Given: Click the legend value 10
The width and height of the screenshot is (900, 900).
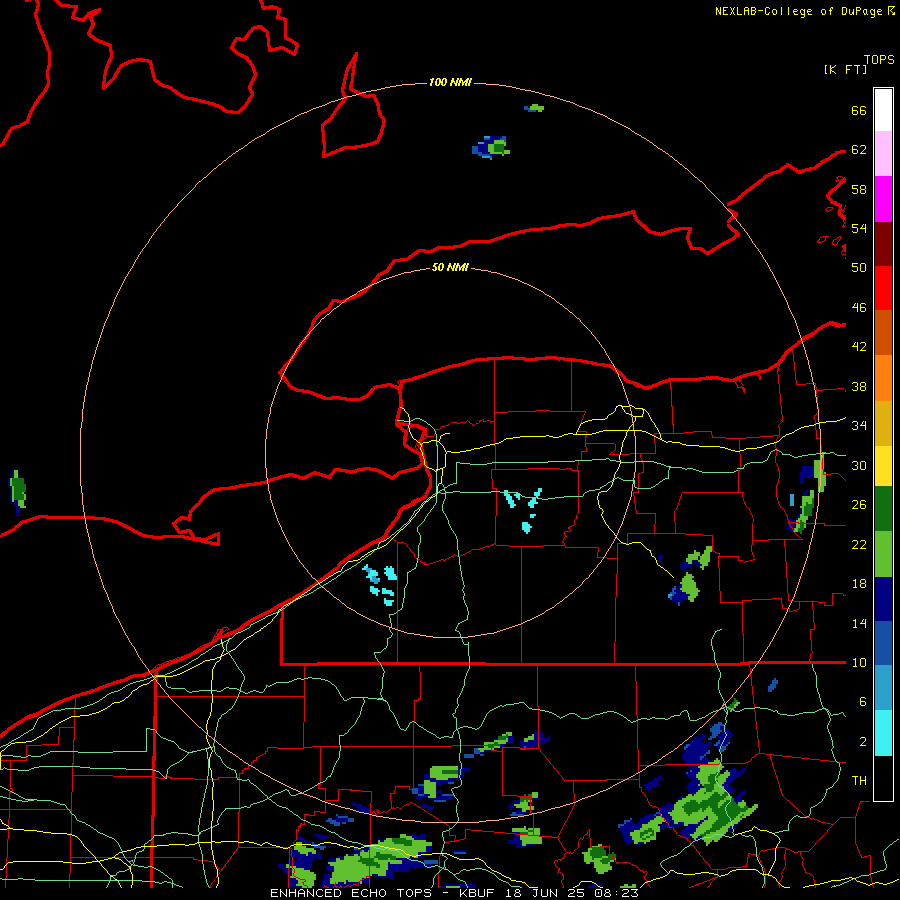Looking at the screenshot, I should click(859, 662).
